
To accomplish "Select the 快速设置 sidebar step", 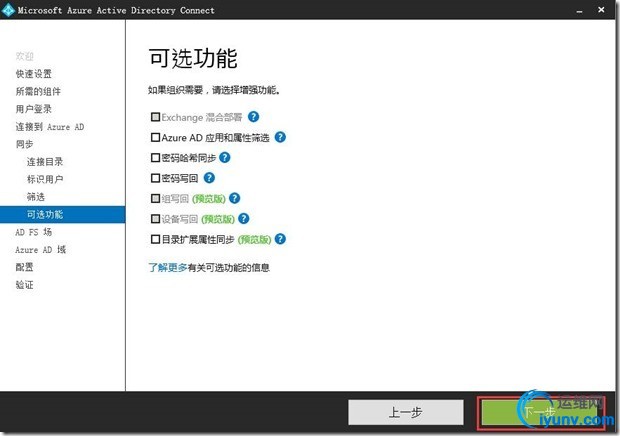I will 34,74.
